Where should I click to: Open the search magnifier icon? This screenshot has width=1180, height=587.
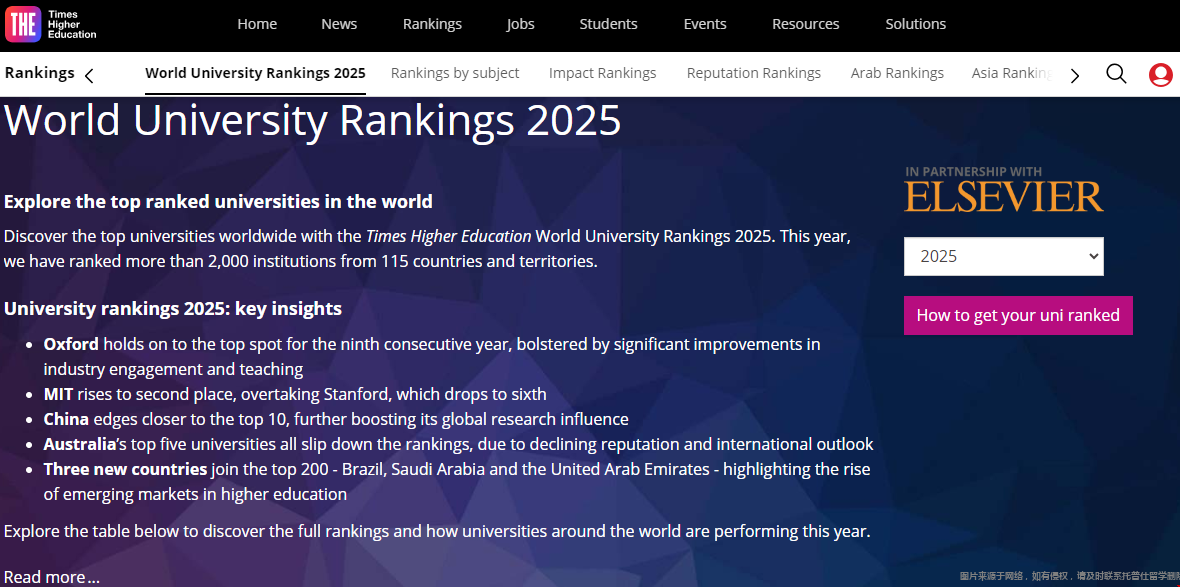(x=1116, y=74)
